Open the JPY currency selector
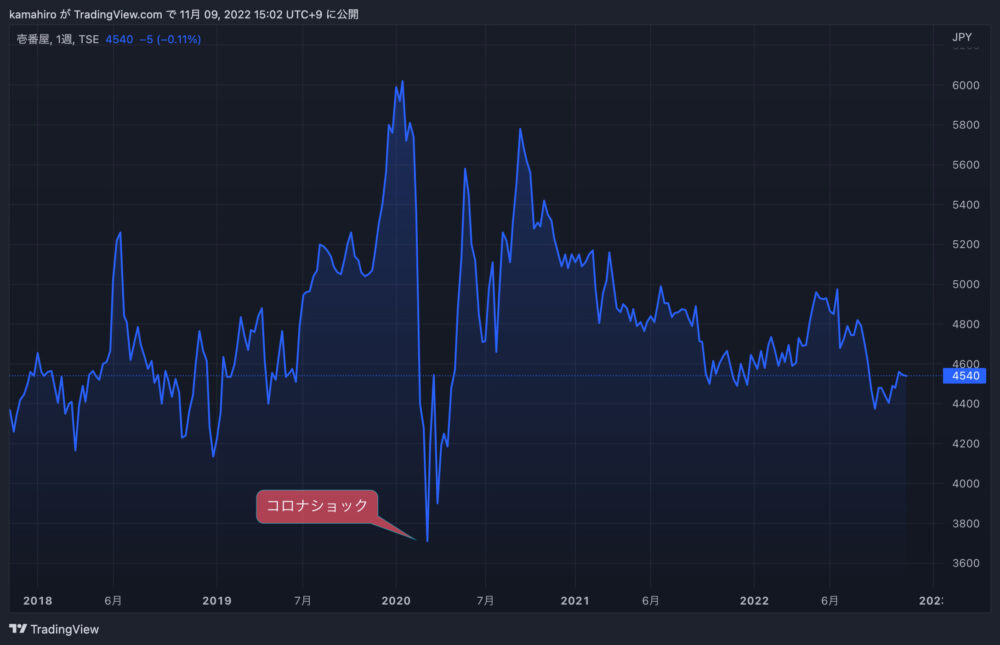 [x=961, y=38]
